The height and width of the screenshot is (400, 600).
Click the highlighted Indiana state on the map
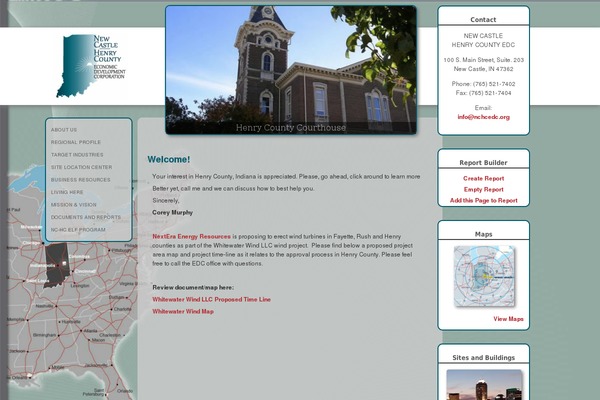(56, 264)
